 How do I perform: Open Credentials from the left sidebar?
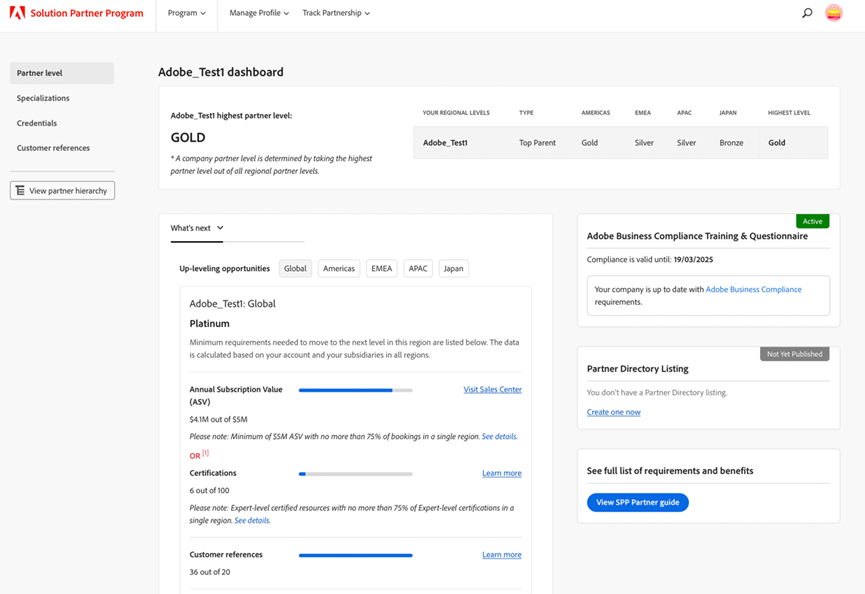click(x=36, y=123)
